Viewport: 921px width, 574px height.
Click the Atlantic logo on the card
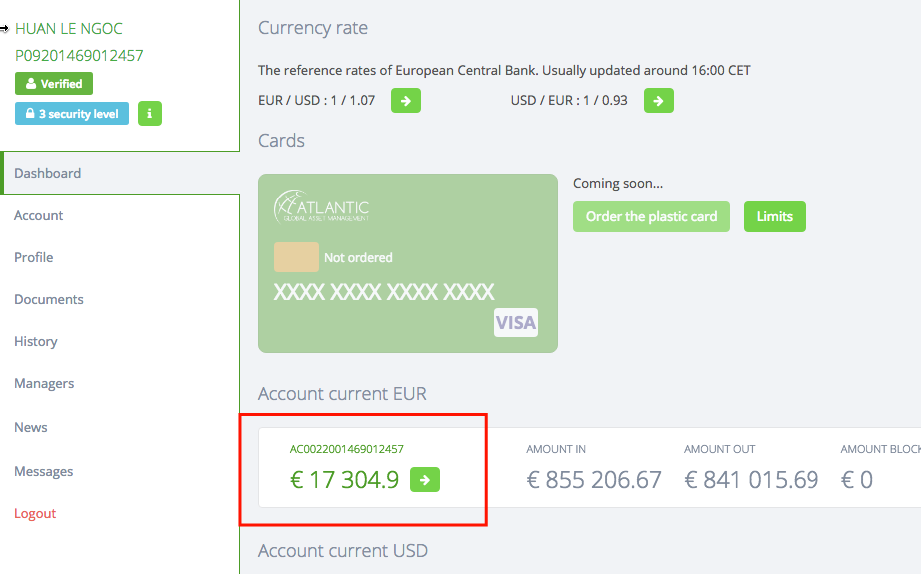click(x=321, y=206)
